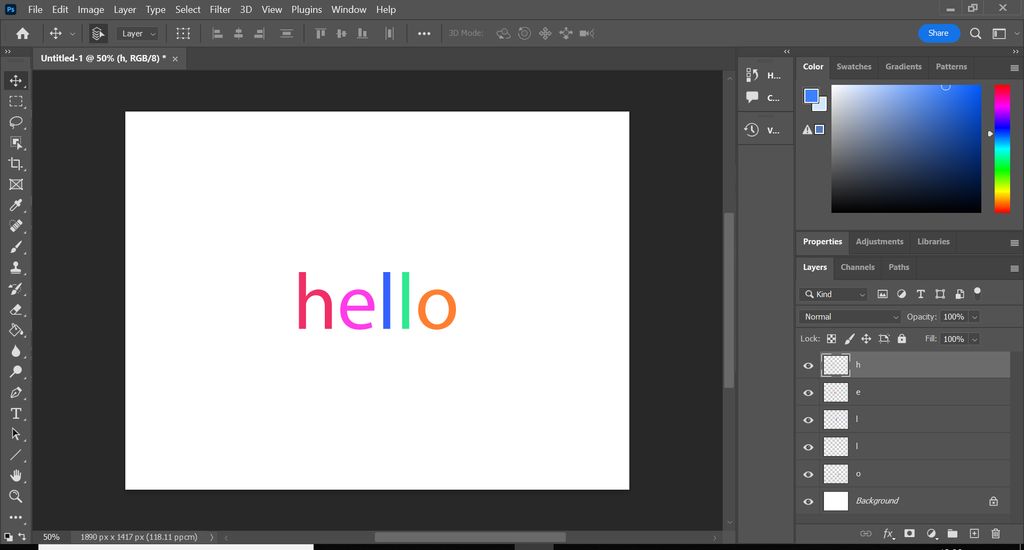Viewport: 1024px width, 550px height.
Task: Toggle visibility of the 'o' layer
Action: (x=808, y=474)
